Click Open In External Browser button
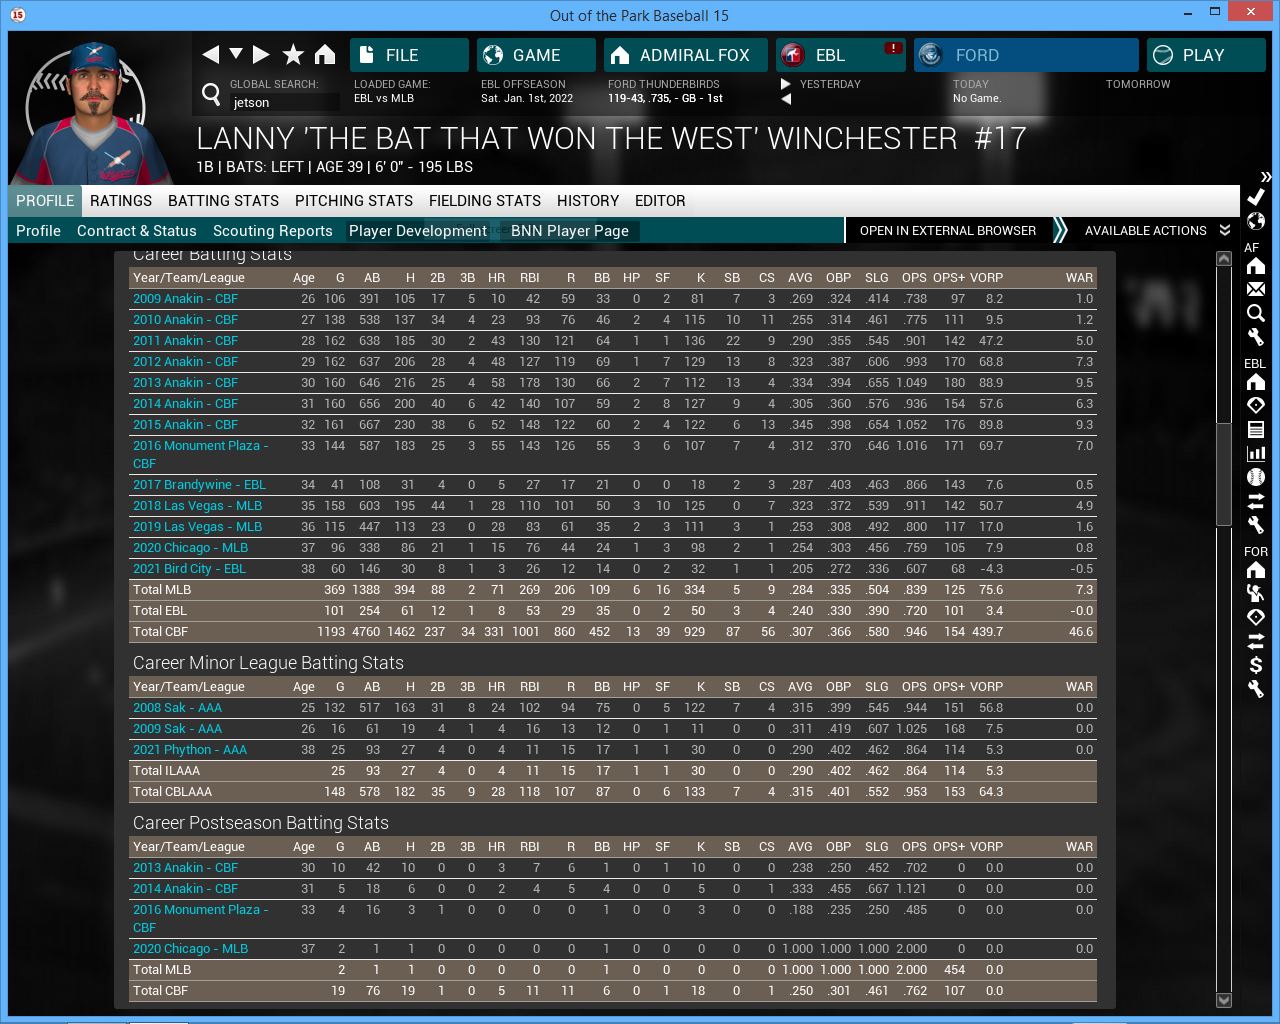 click(947, 231)
